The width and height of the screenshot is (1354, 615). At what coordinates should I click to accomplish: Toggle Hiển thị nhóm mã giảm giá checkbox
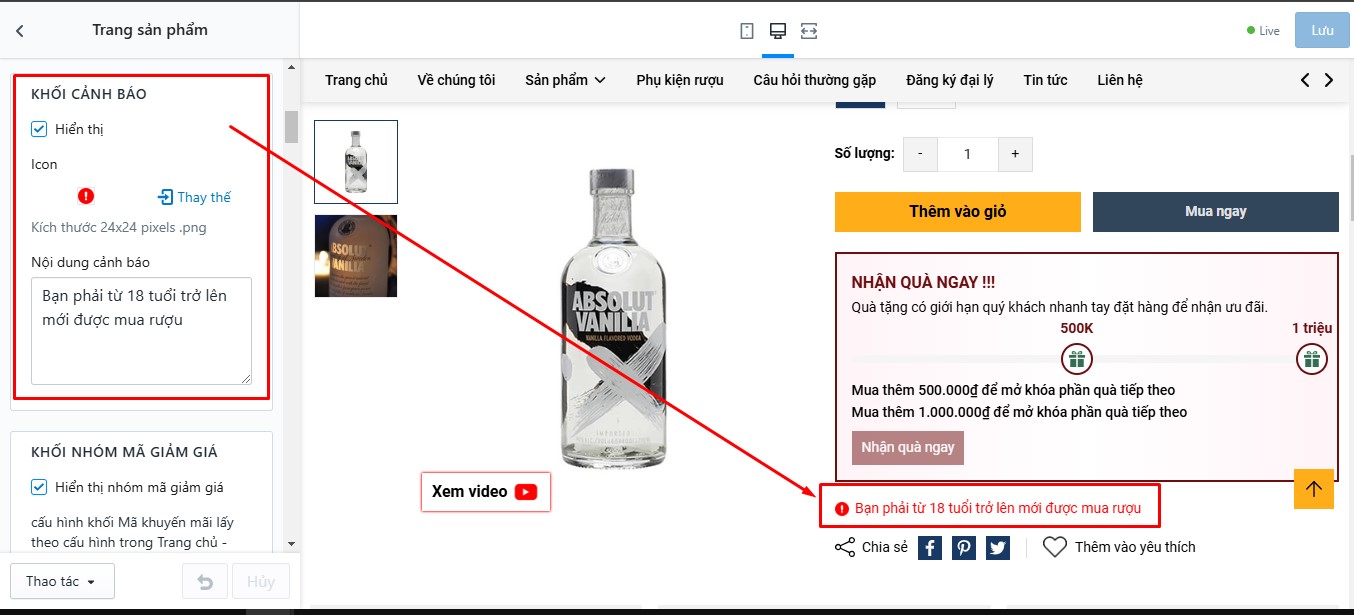39,487
